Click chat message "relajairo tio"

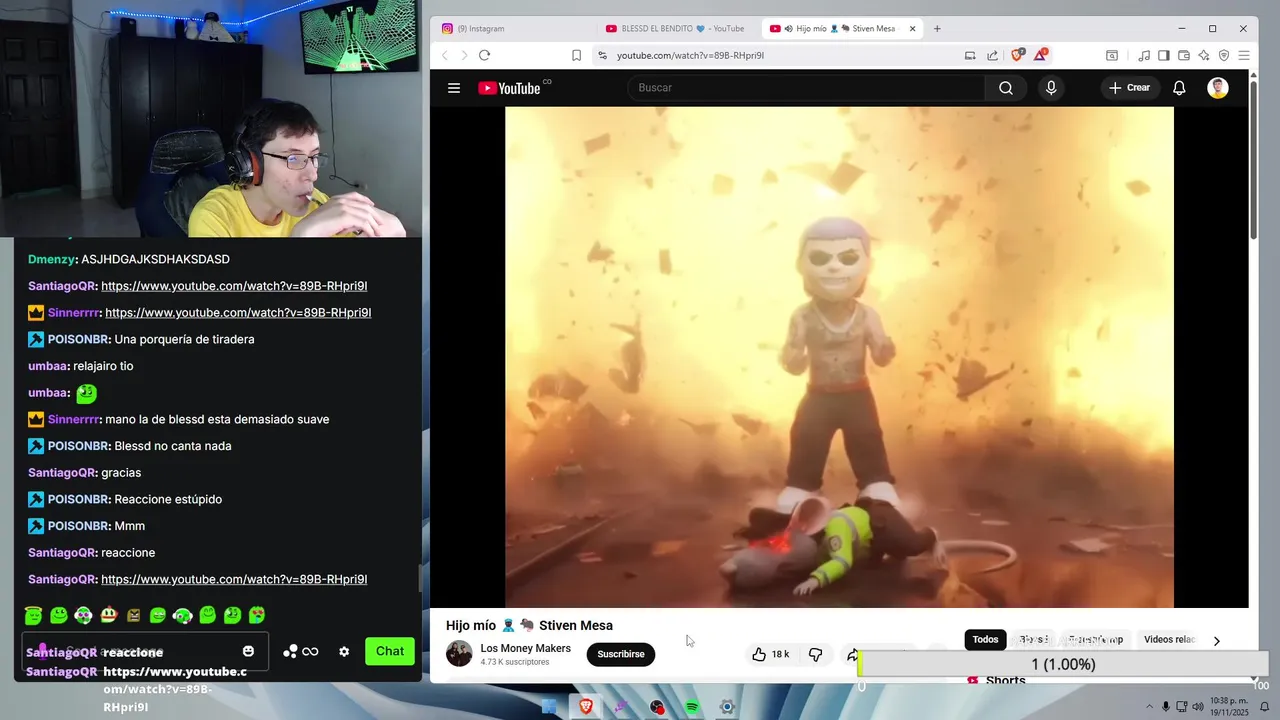[103, 366]
